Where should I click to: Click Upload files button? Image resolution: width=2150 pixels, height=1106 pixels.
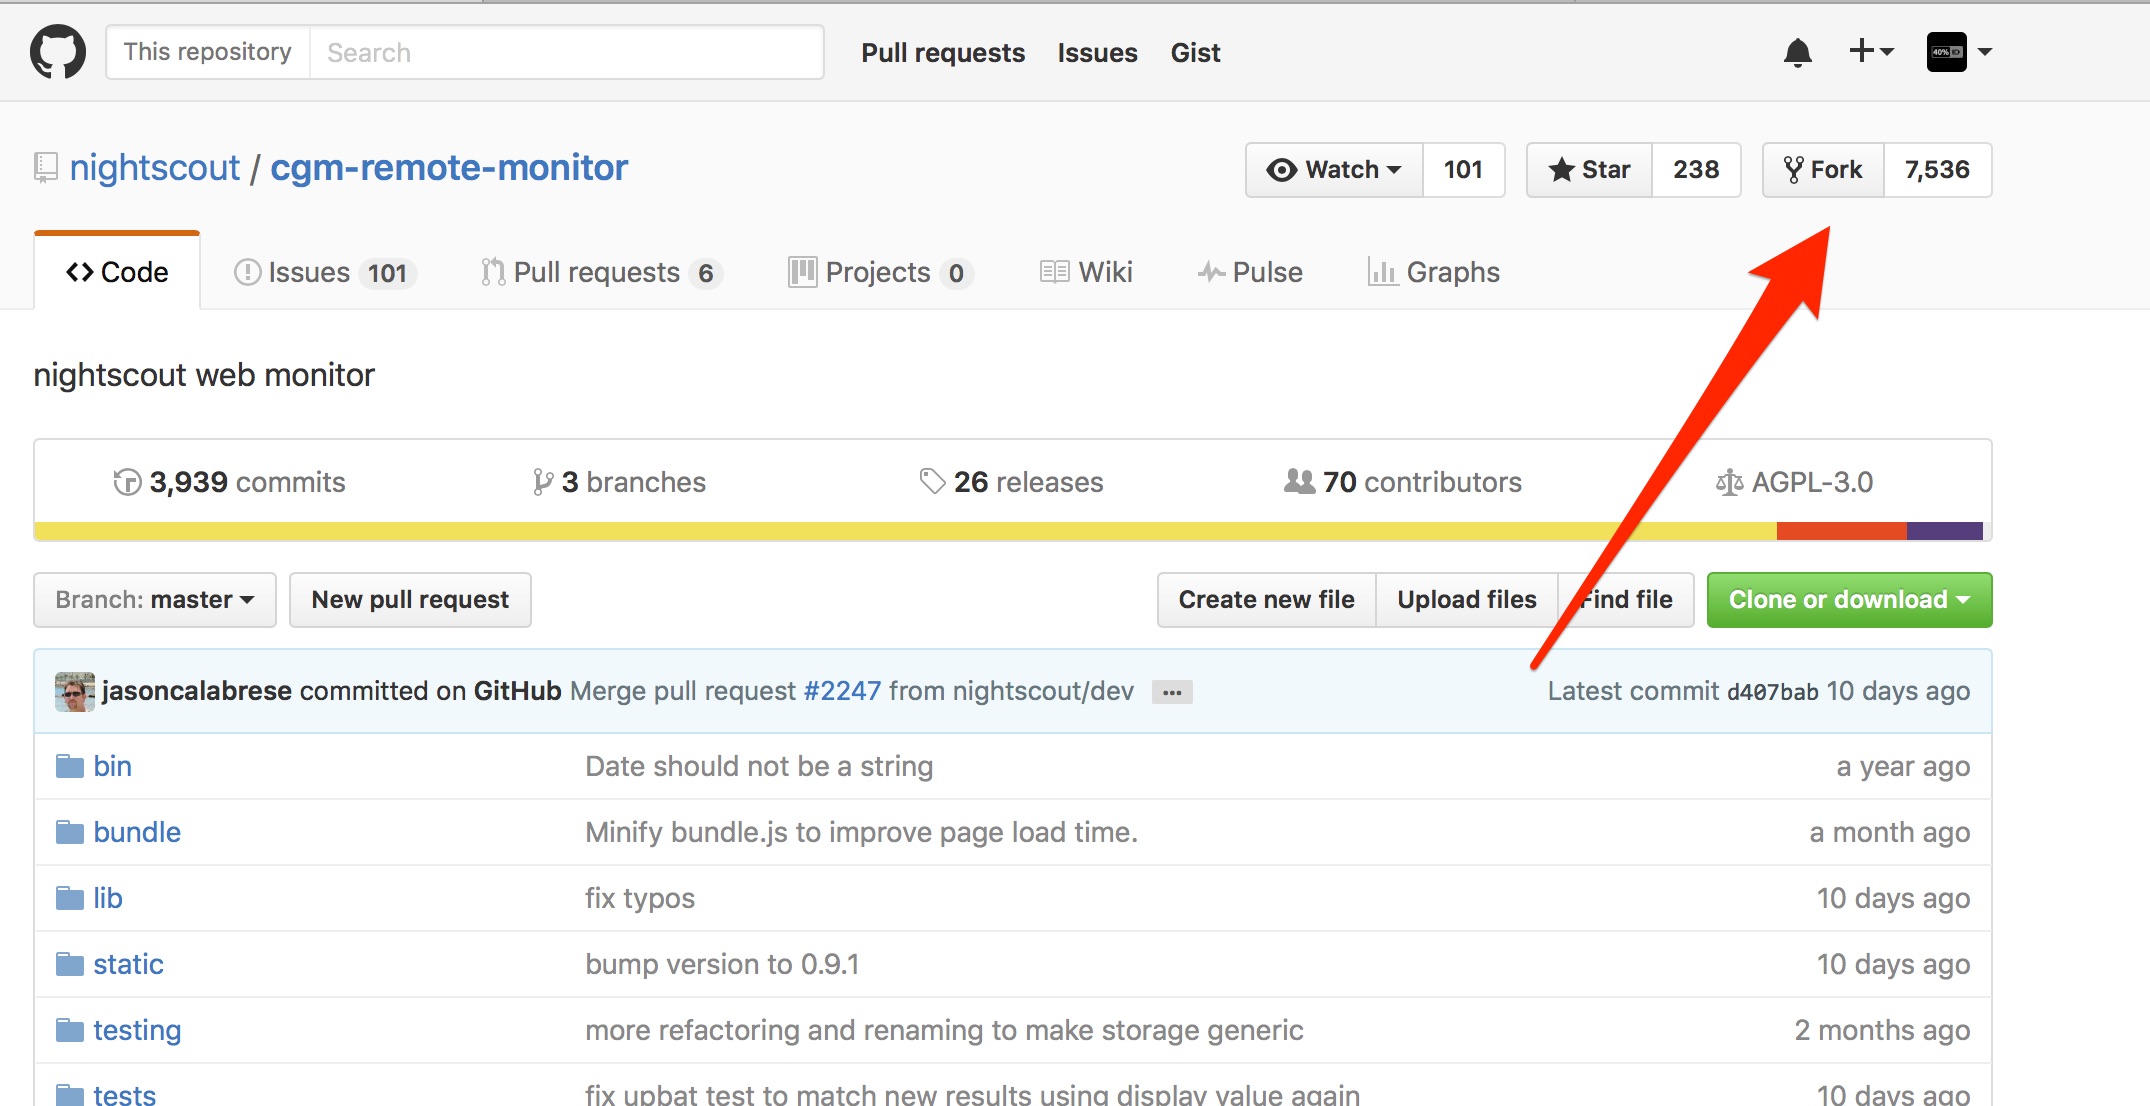(1467, 600)
